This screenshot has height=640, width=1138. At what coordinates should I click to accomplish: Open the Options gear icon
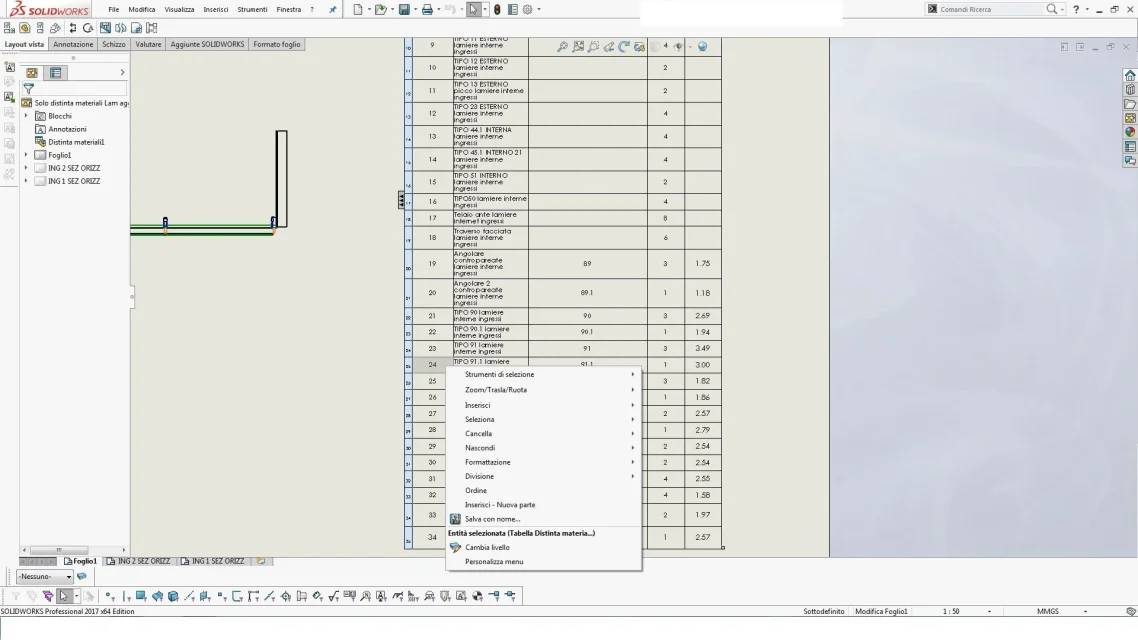pyautogui.click(x=528, y=9)
